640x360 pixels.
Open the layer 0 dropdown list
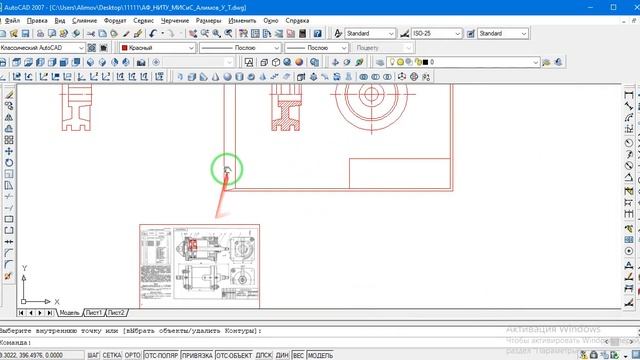point(536,62)
